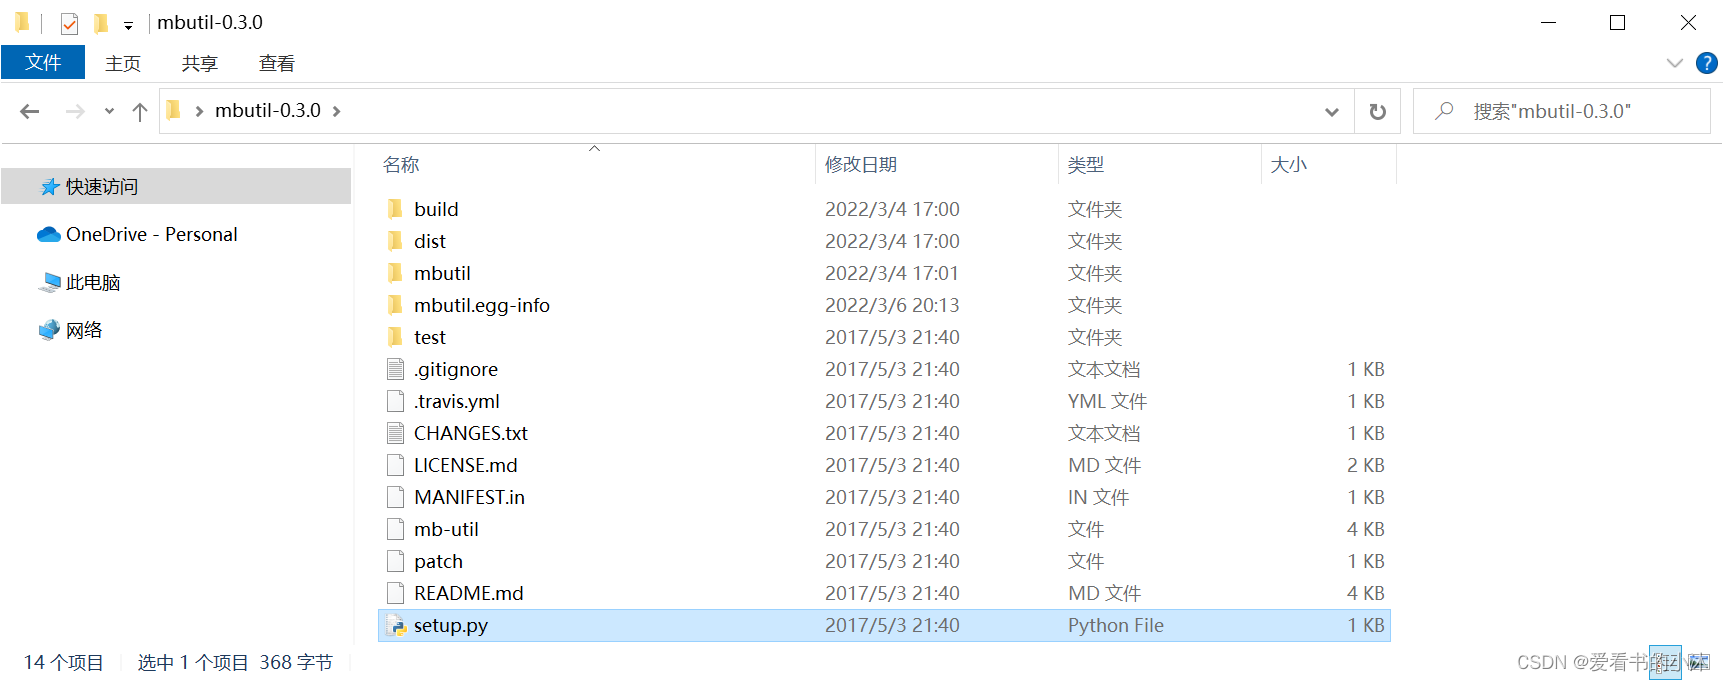The width and height of the screenshot is (1724, 681).
Task: Expand the ribbon with the chevron
Action: point(1675,63)
